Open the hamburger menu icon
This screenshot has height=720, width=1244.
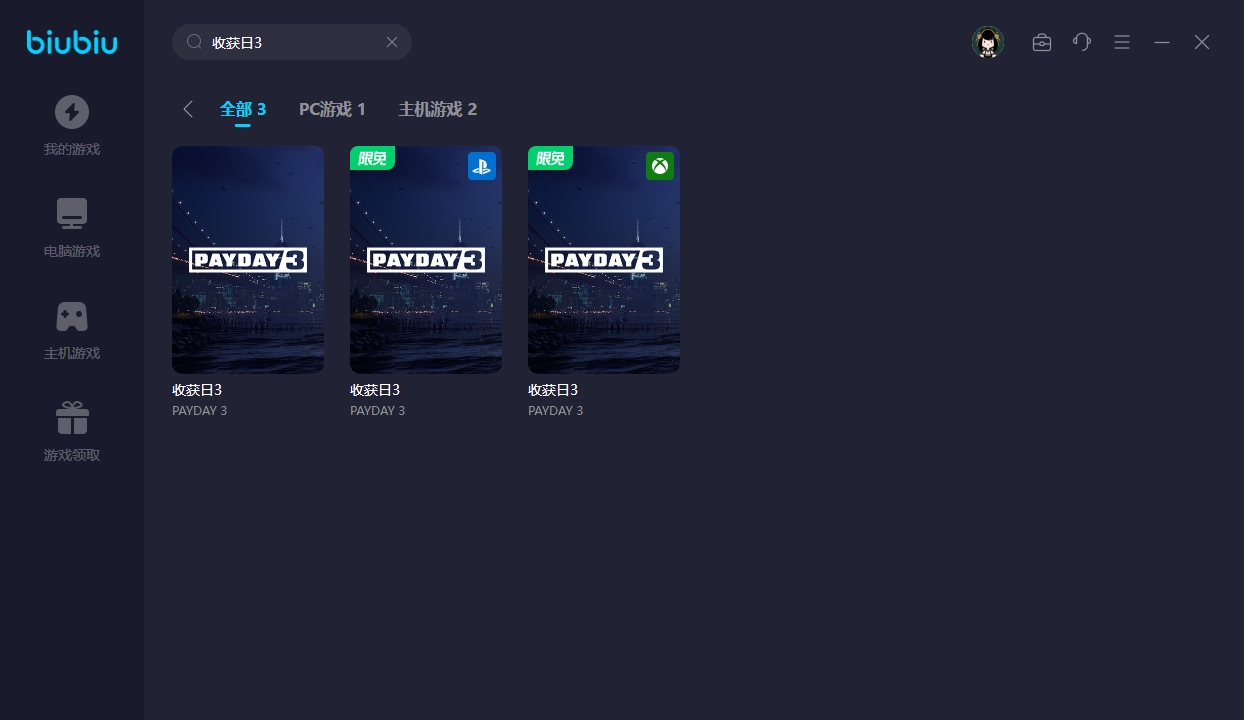click(1122, 42)
